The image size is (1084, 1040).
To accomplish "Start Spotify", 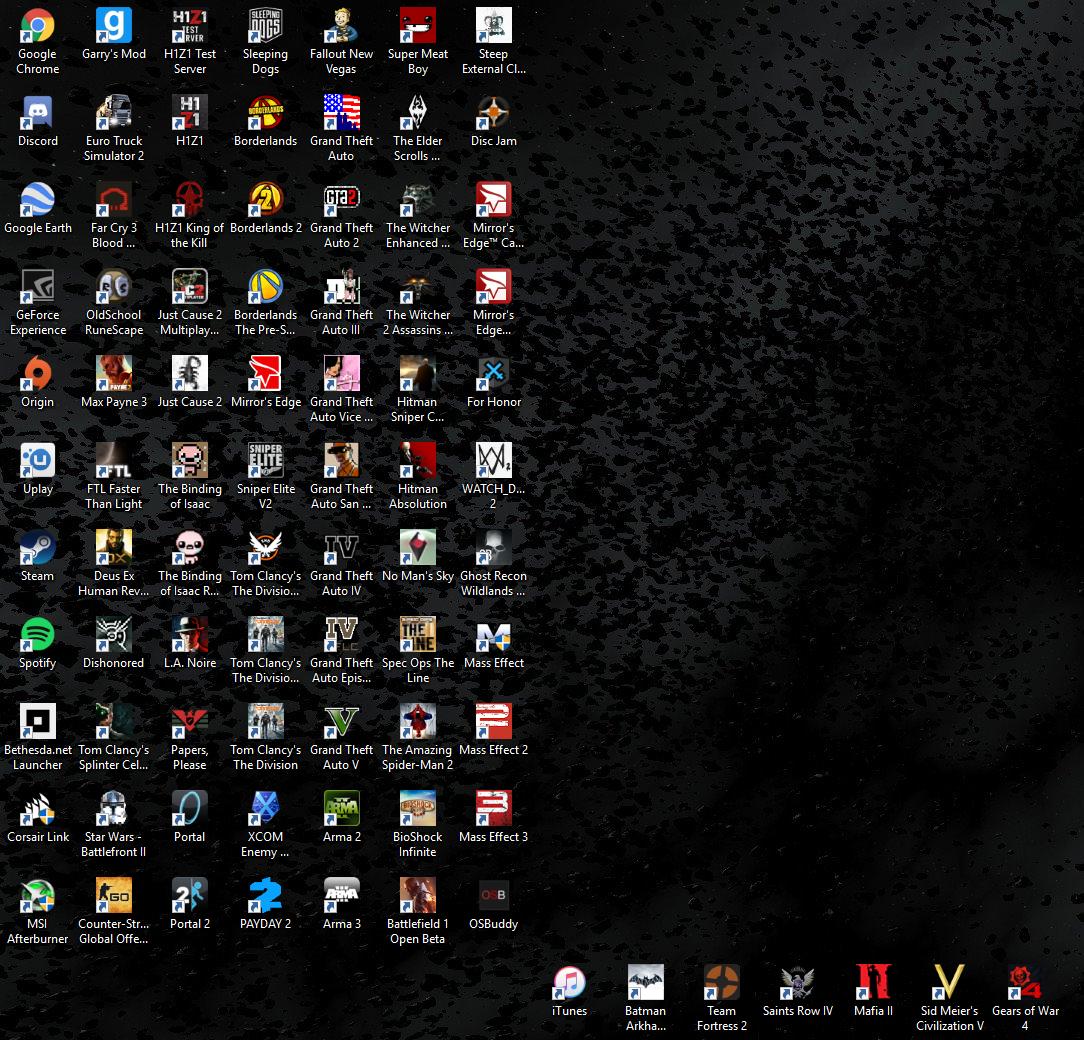I will point(37,633).
